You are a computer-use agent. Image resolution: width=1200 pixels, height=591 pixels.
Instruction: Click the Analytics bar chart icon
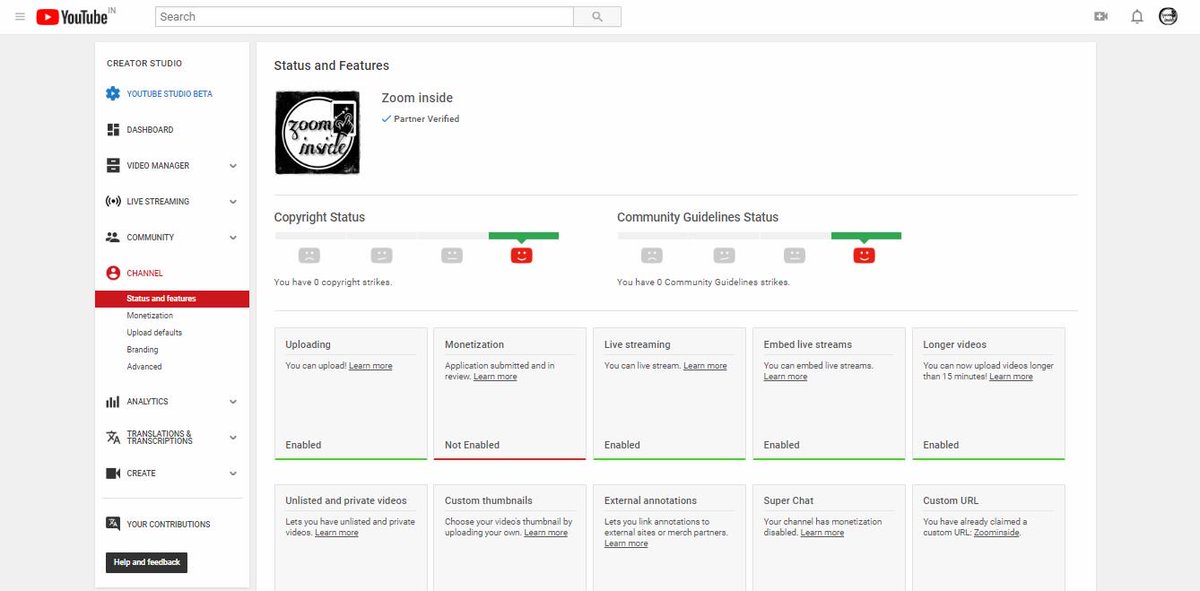click(113, 402)
